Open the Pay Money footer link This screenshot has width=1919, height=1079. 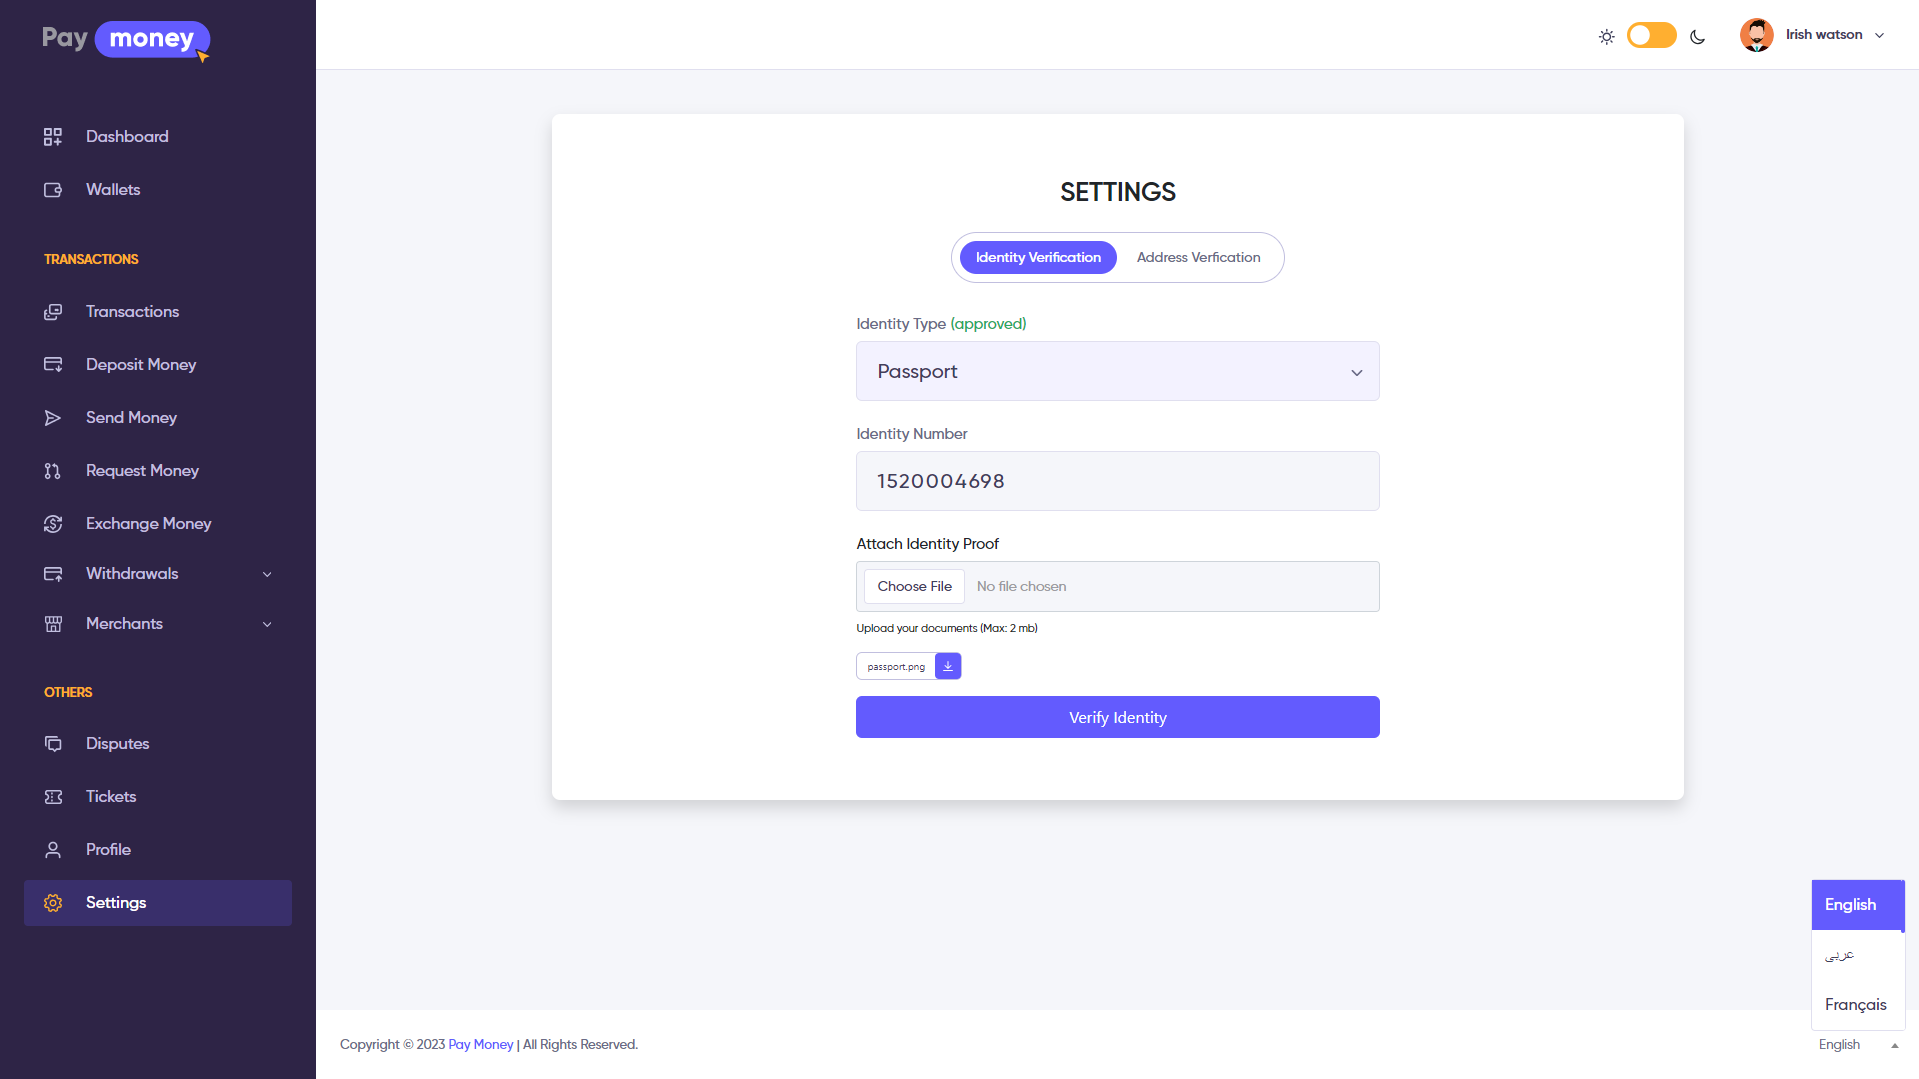tap(480, 1045)
